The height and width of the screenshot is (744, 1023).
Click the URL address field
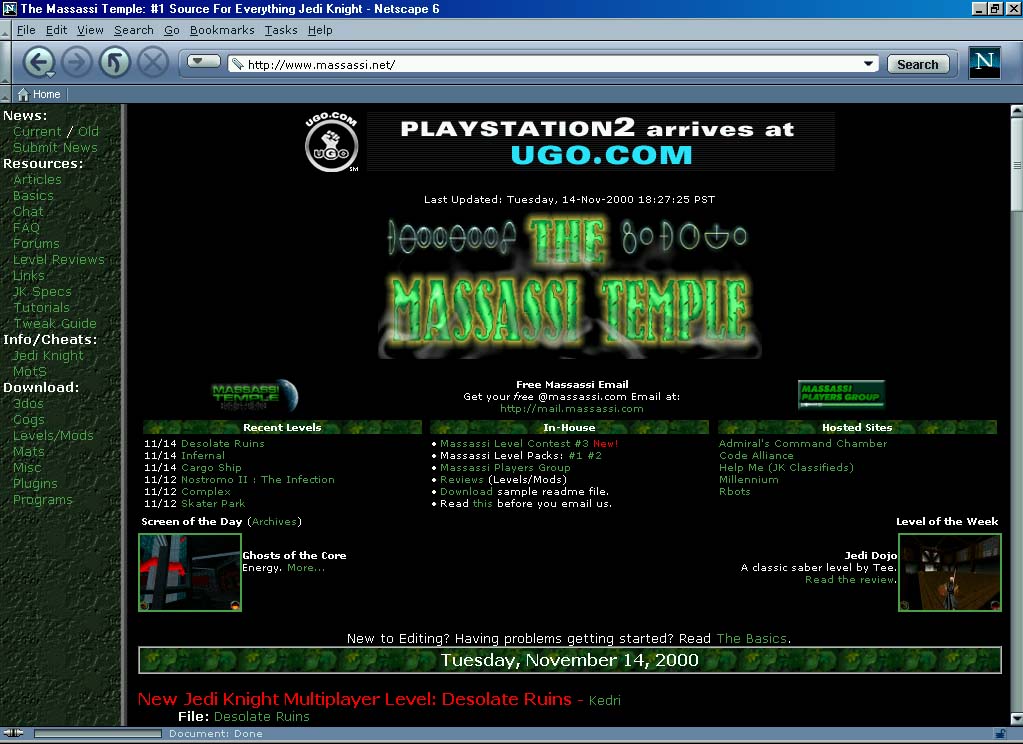click(553, 64)
